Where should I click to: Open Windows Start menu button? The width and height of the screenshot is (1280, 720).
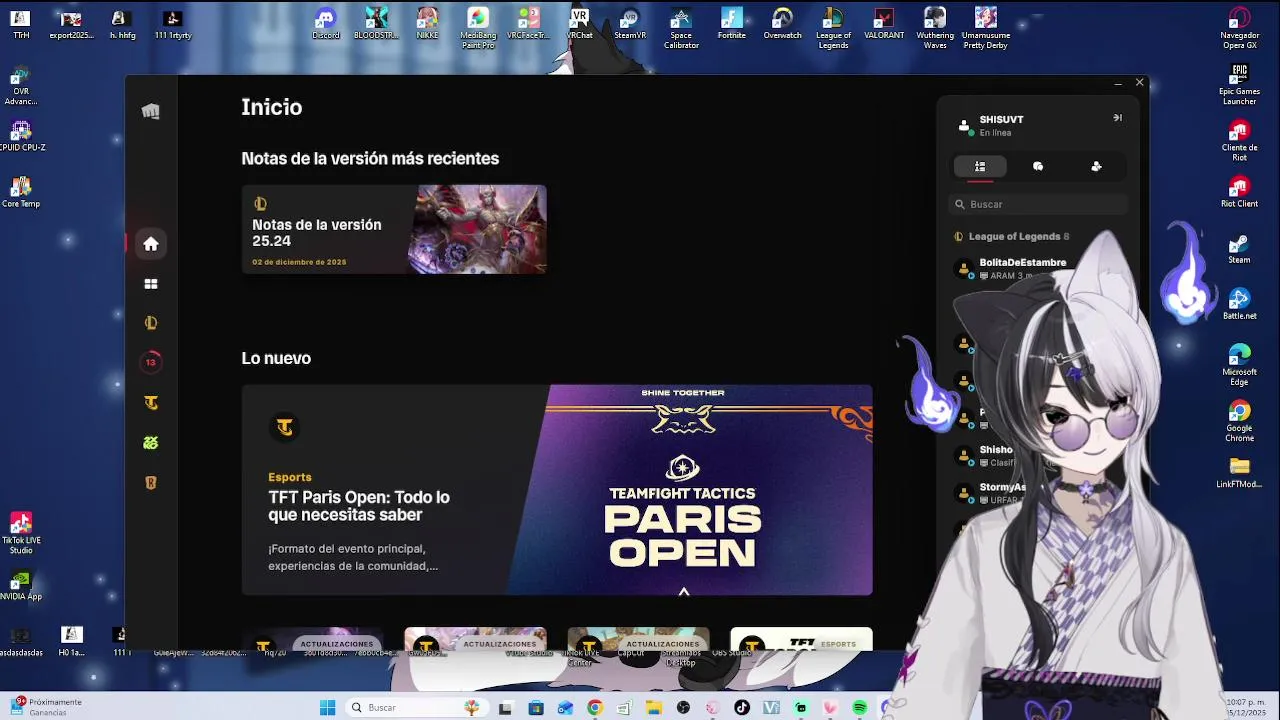(x=327, y=707)
